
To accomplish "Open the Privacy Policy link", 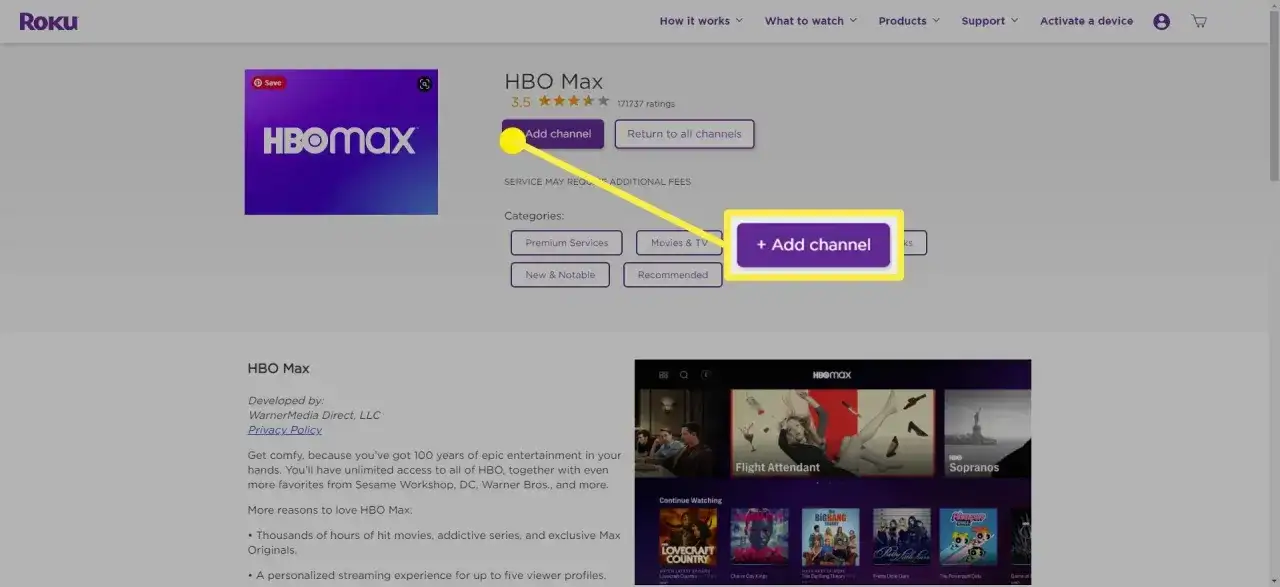I will (285, 430).
